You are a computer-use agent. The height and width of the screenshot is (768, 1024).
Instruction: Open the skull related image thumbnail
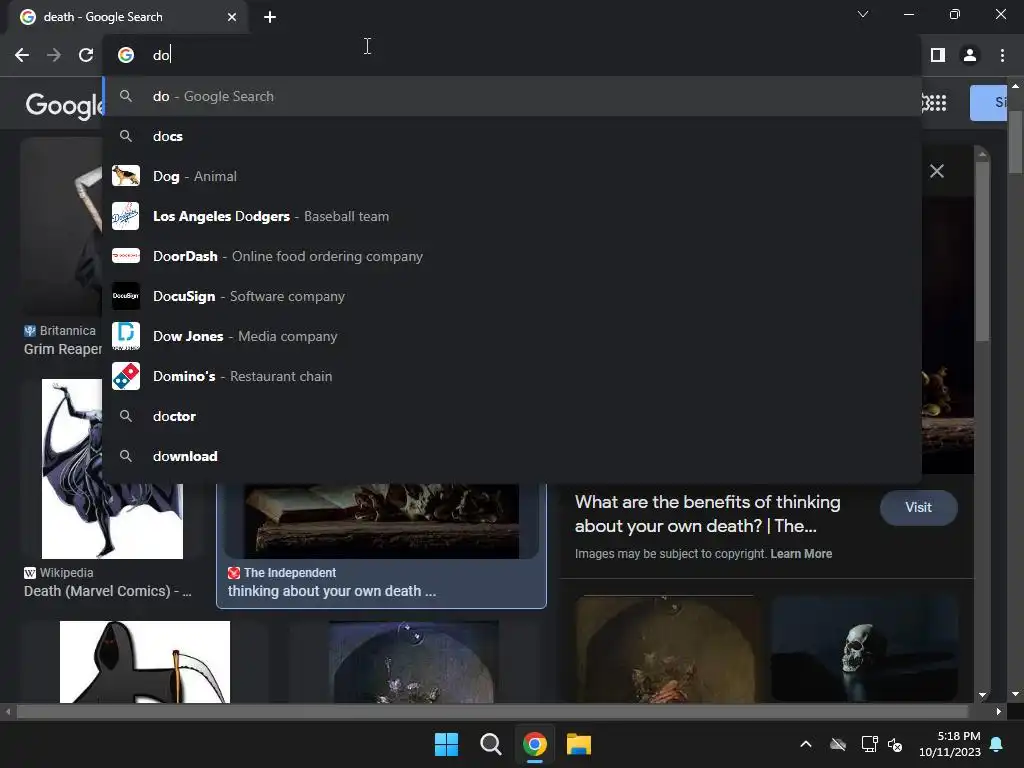(864, 648)
